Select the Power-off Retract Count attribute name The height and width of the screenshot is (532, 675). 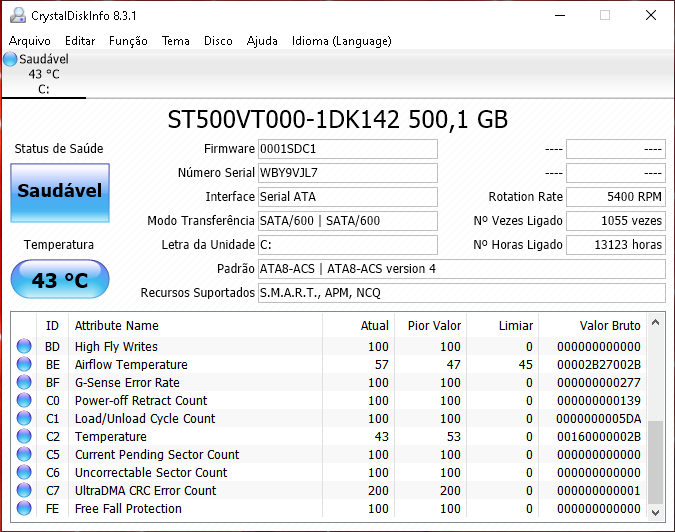pos(141,401)
